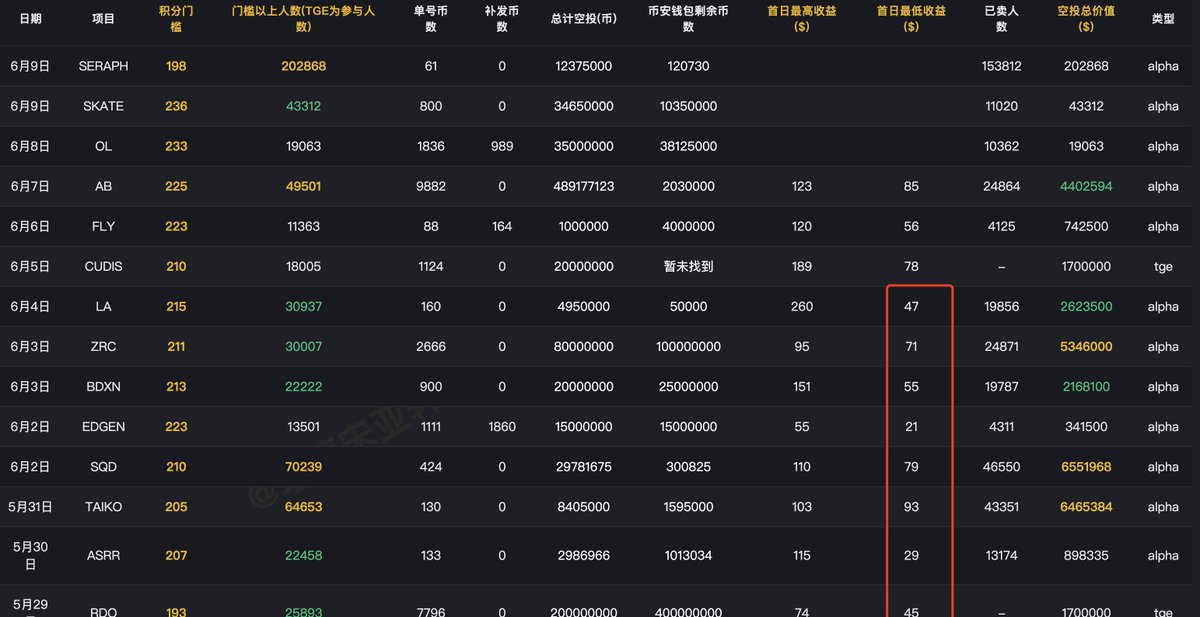The image size is (1200, 617).
Task: Select AB's total airdrop "489177123"
Action: click(x=583, y=186)
